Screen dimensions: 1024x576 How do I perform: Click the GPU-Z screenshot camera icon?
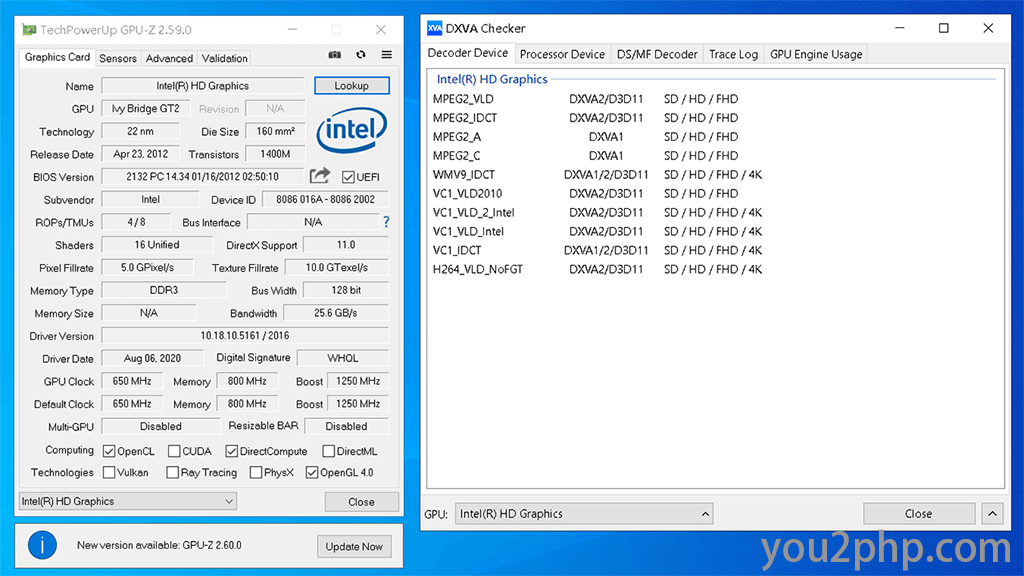tap(335, 56)
